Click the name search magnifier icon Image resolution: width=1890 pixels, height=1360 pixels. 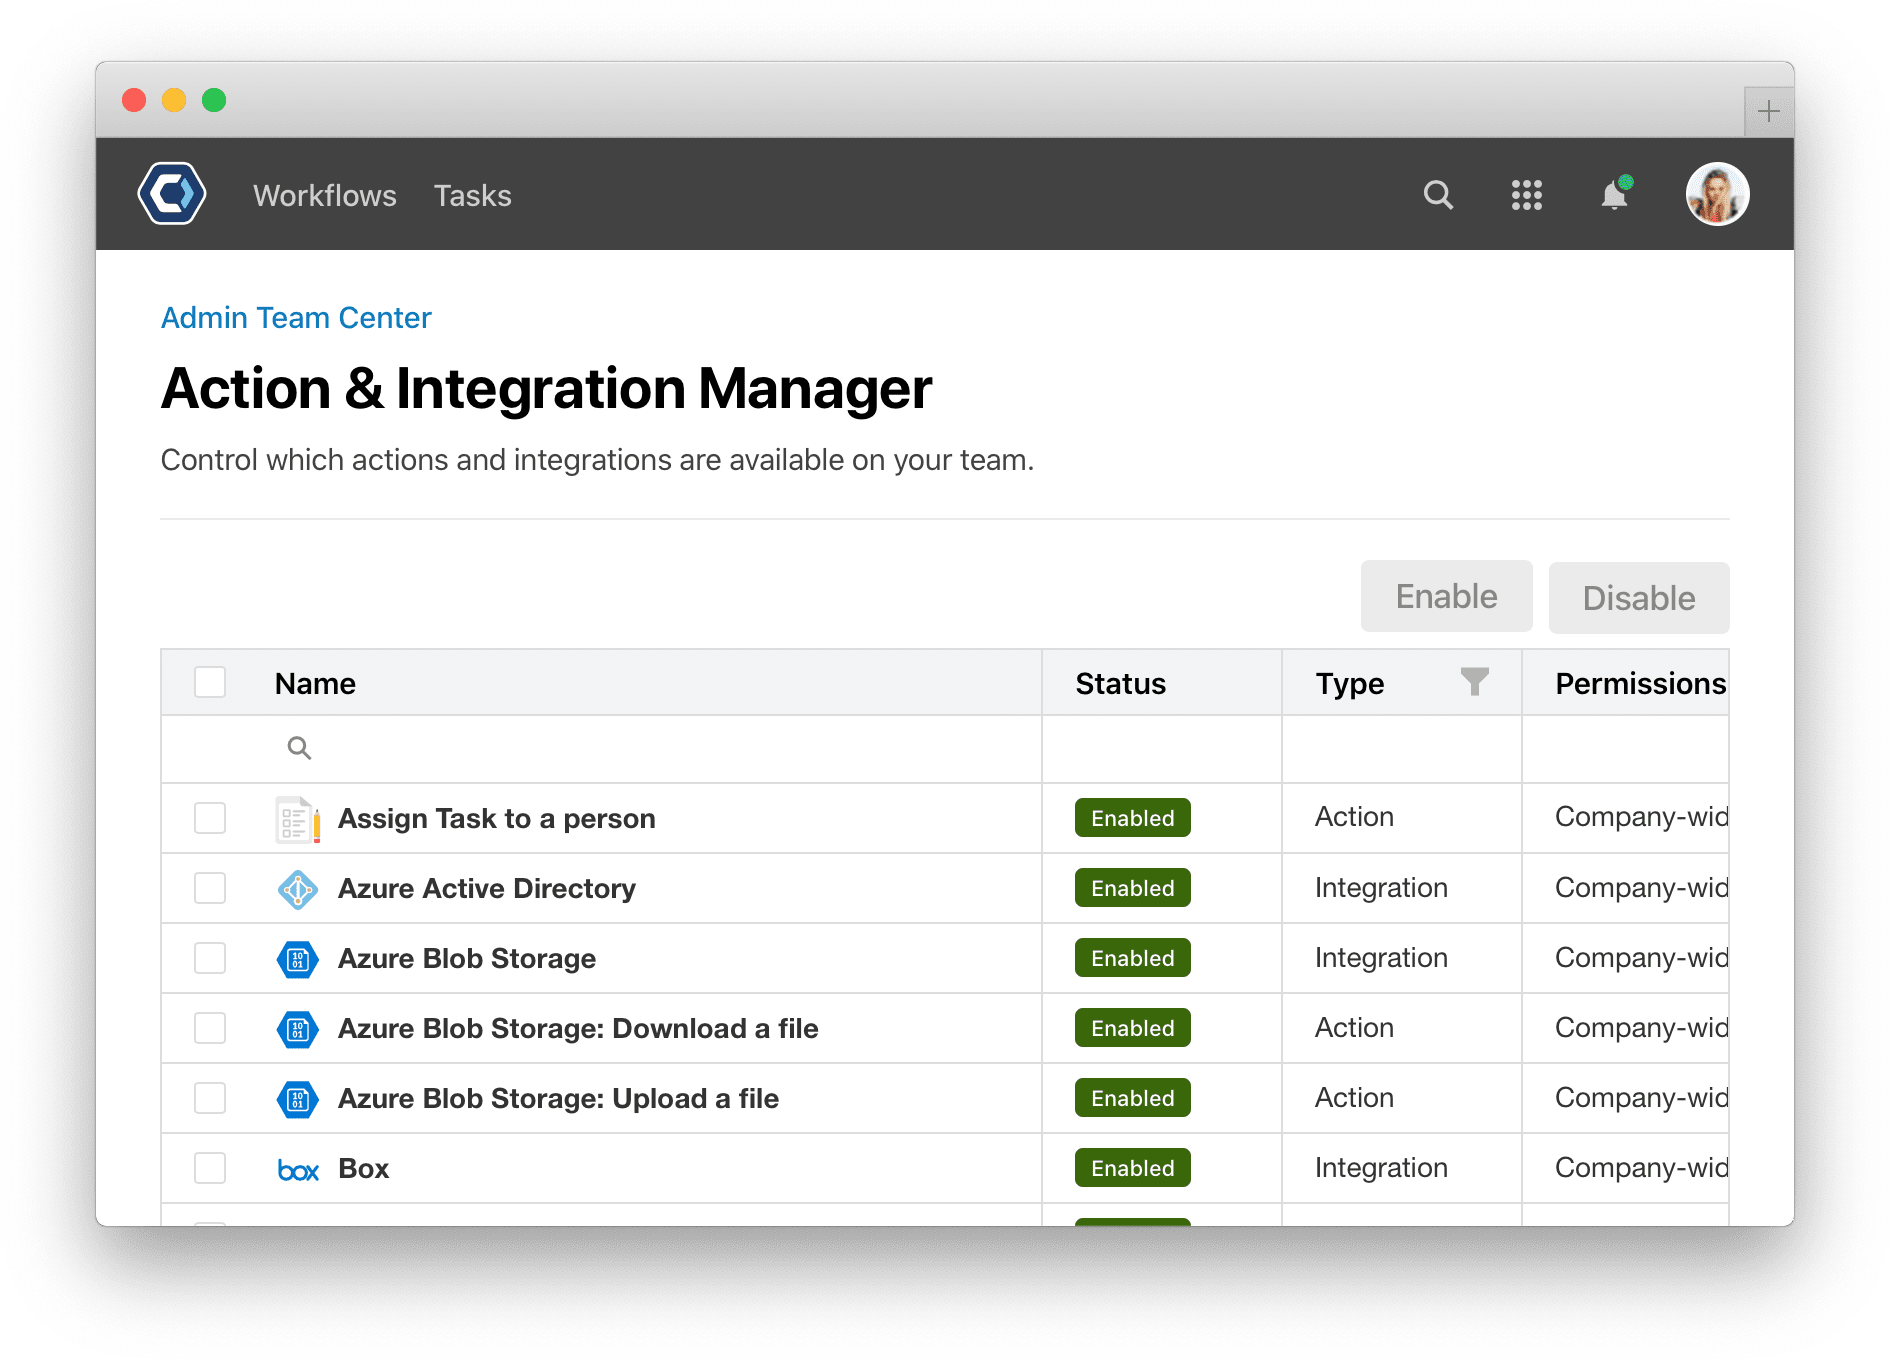[x=299, y=748]
